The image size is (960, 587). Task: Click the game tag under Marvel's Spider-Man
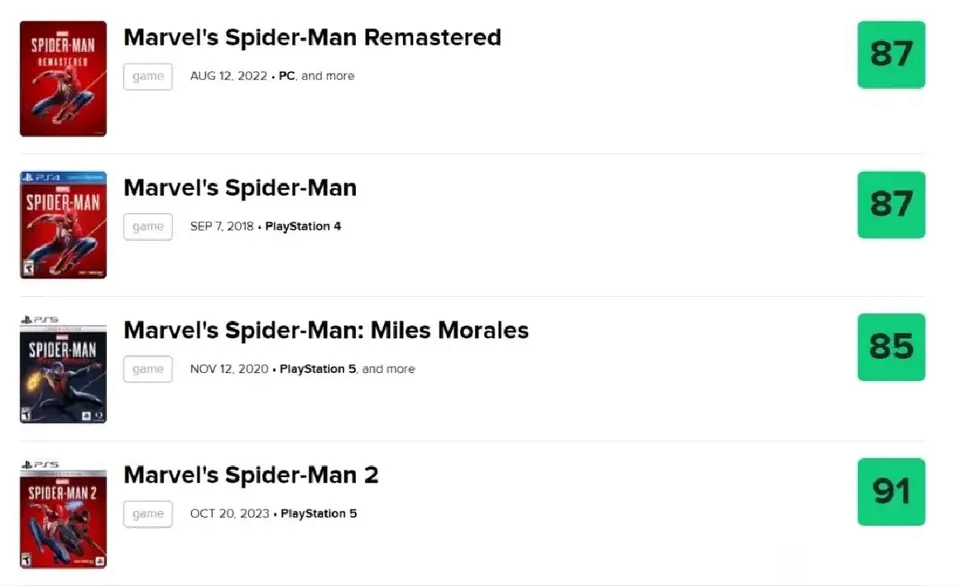click(148, 227)
